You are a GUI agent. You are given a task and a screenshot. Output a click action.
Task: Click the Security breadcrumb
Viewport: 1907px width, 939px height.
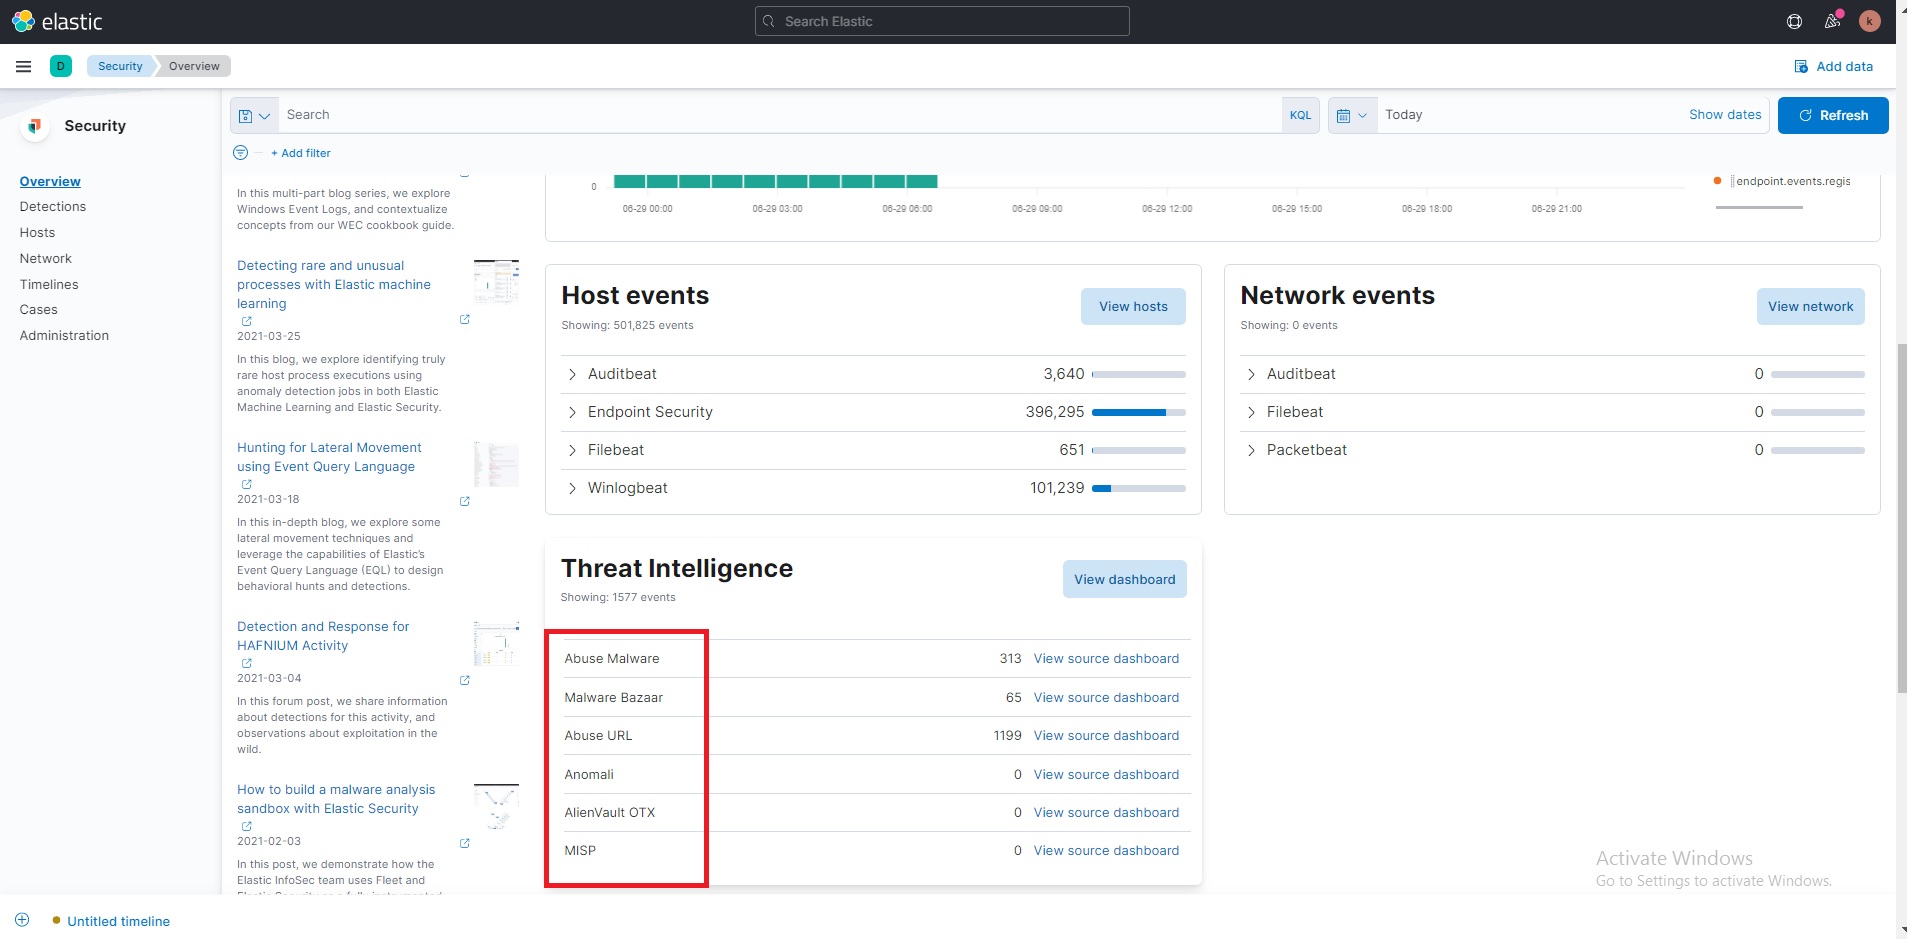click(120, 66)
